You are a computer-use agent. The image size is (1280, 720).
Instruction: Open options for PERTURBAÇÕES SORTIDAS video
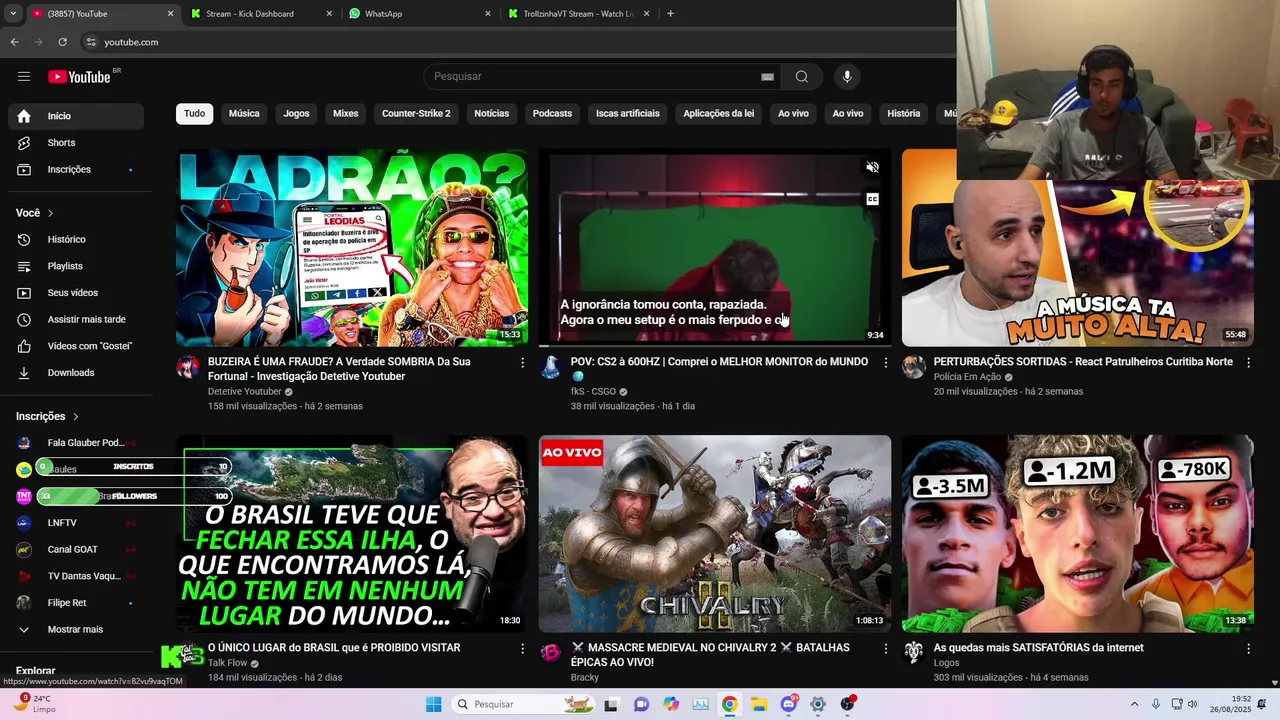tap(1248, 363)
